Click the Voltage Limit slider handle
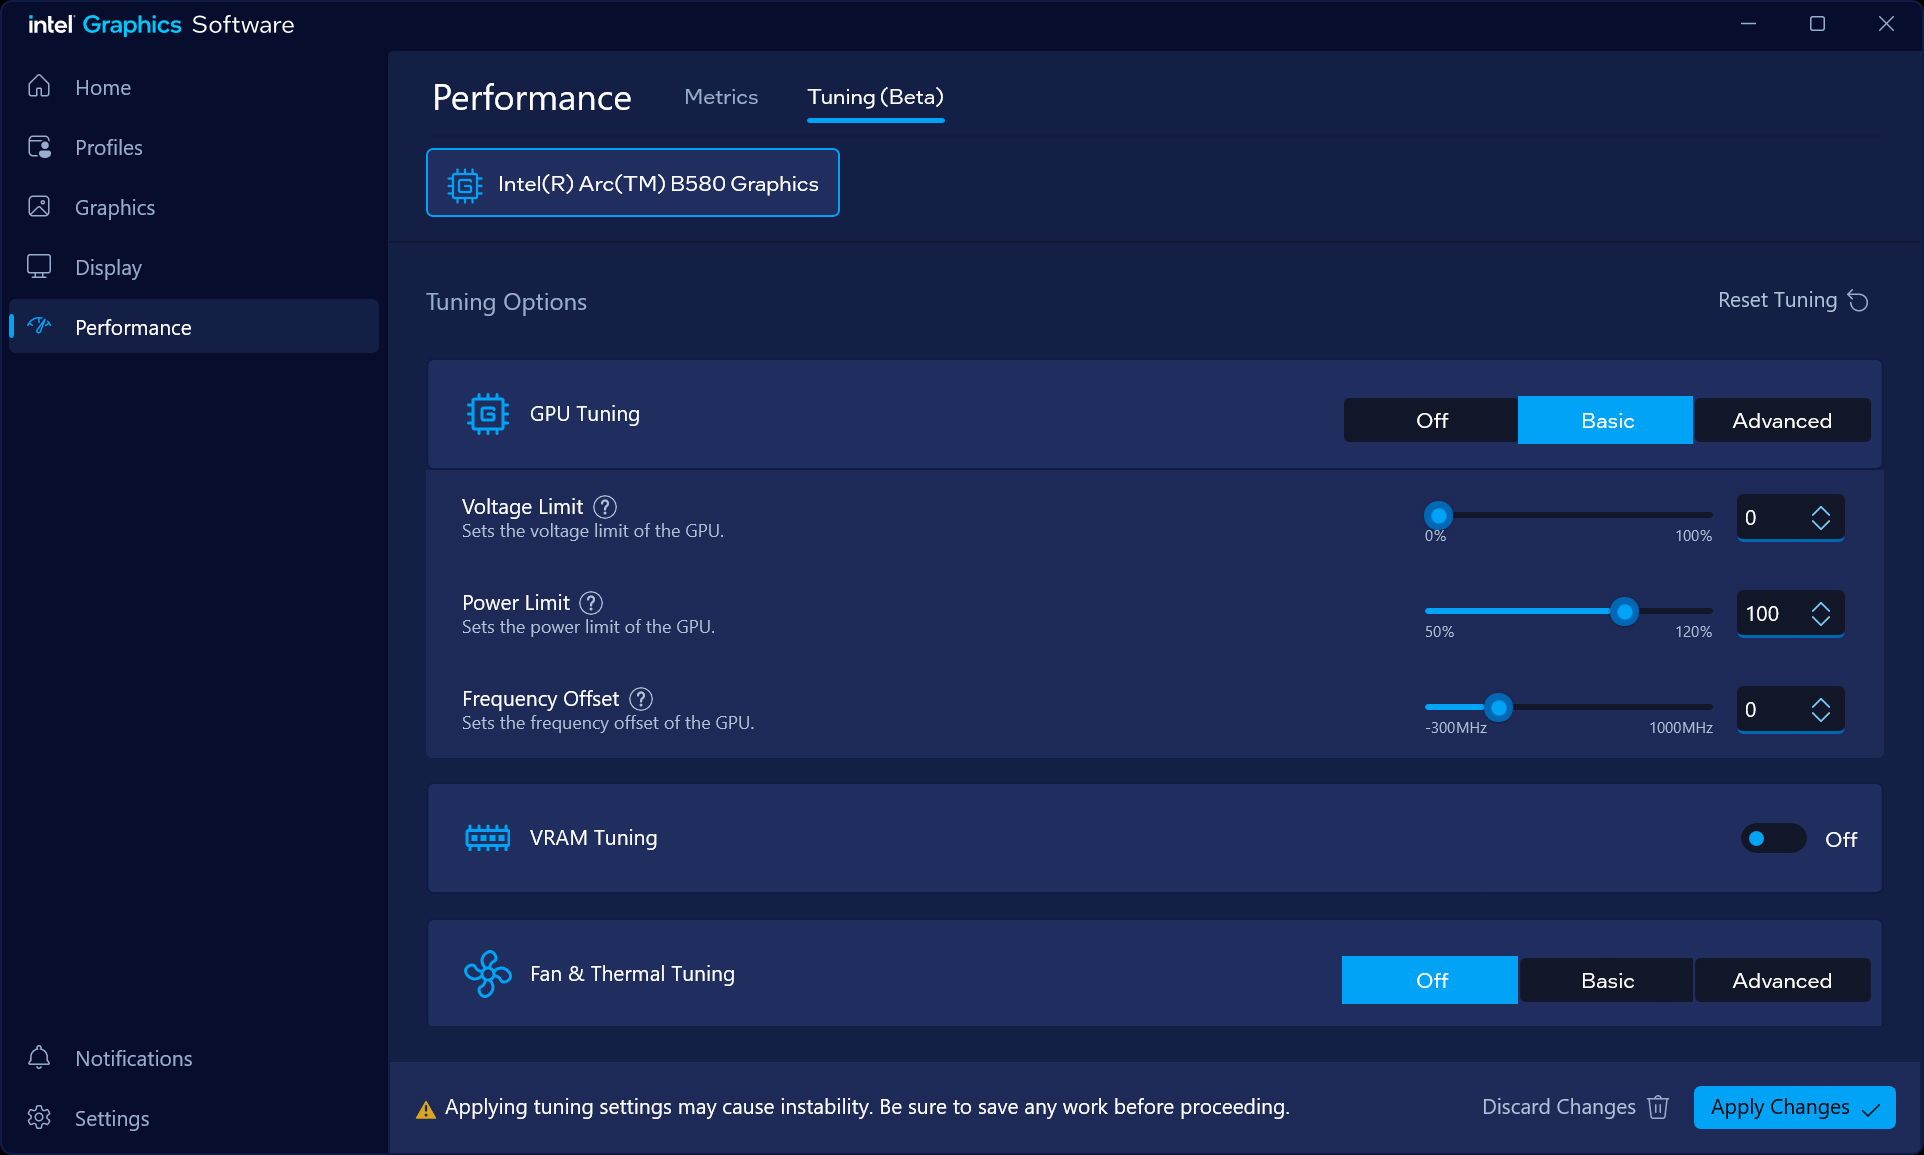This screenshot has height=1155, width=1924. point(1438,515)
